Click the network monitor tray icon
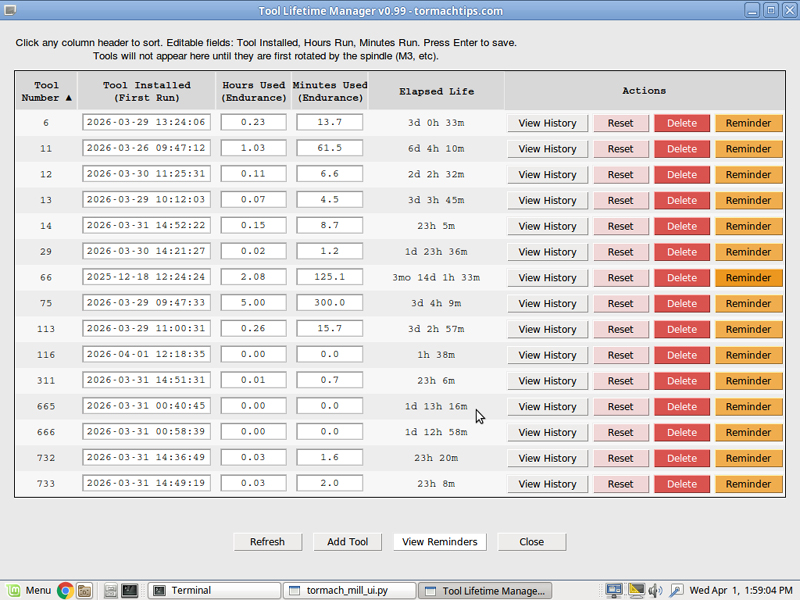Image resolution: width=800 pixels, height=600 pixels. click(x=614, y=590)
